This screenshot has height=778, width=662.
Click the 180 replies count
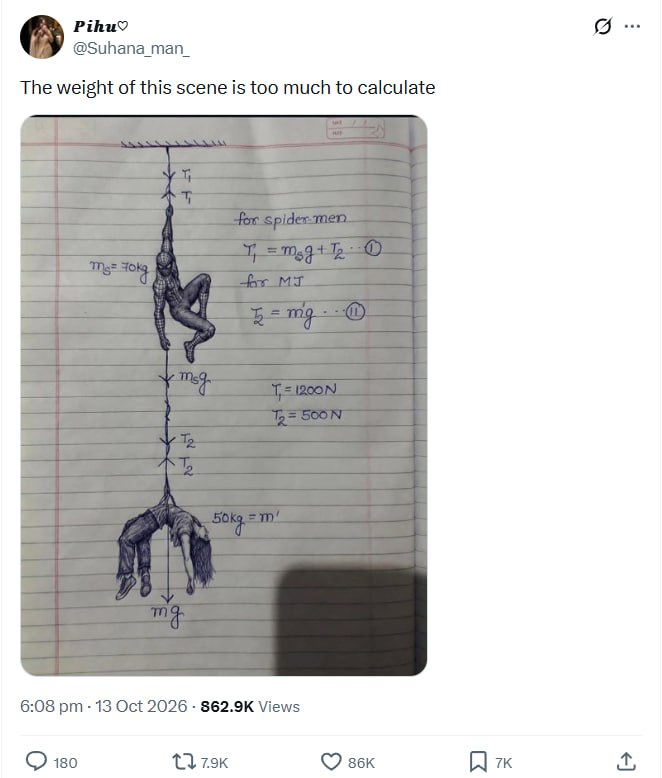(x=65, y=763)
